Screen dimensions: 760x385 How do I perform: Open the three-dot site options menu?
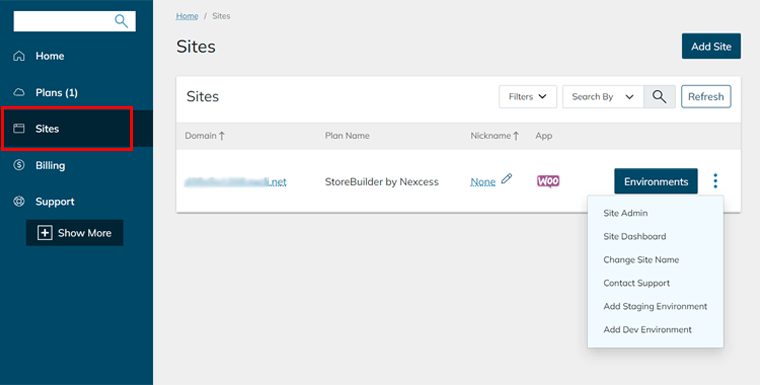715,181
